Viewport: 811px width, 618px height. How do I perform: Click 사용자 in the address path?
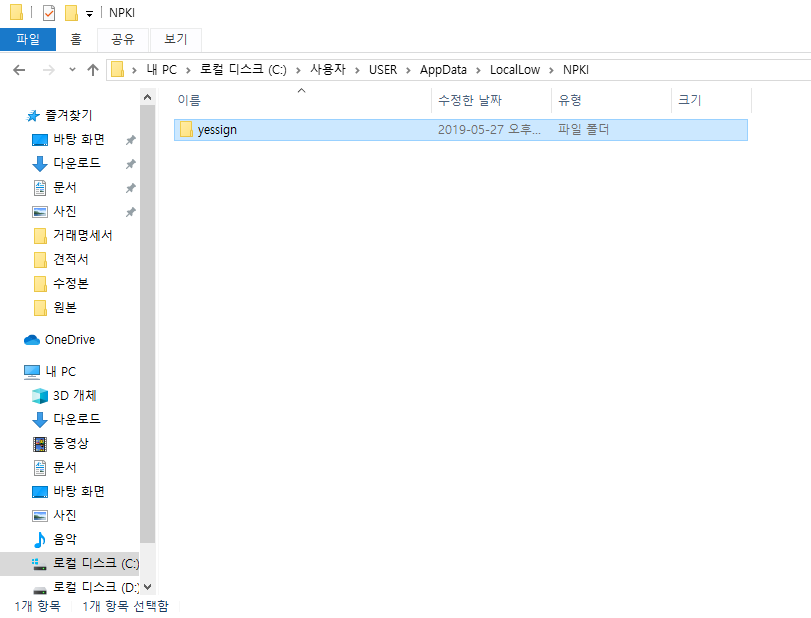[327, 70]
